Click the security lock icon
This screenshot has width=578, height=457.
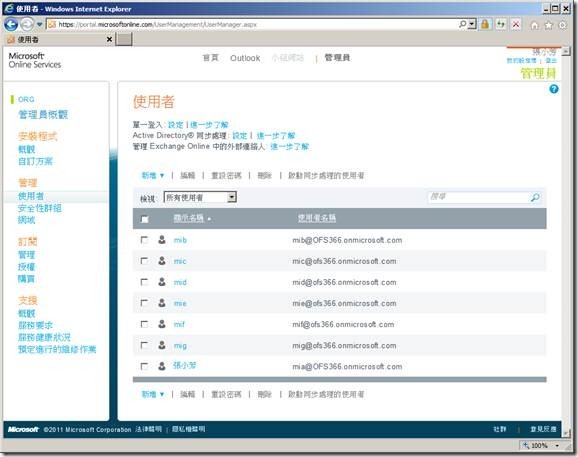(x=485, y=24)
